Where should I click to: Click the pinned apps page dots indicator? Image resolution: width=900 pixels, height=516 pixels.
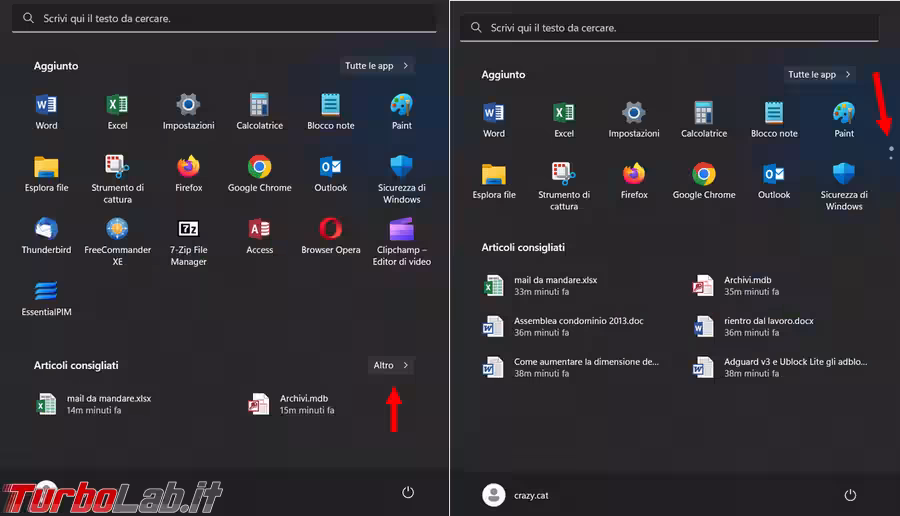(890, 153)
